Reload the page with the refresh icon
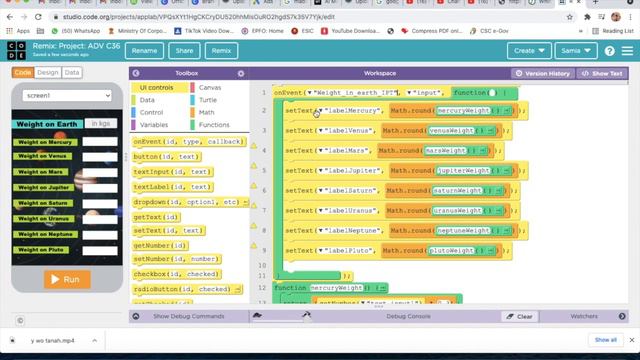The width and height of the screenshot is (640, 360). point(38,17)
